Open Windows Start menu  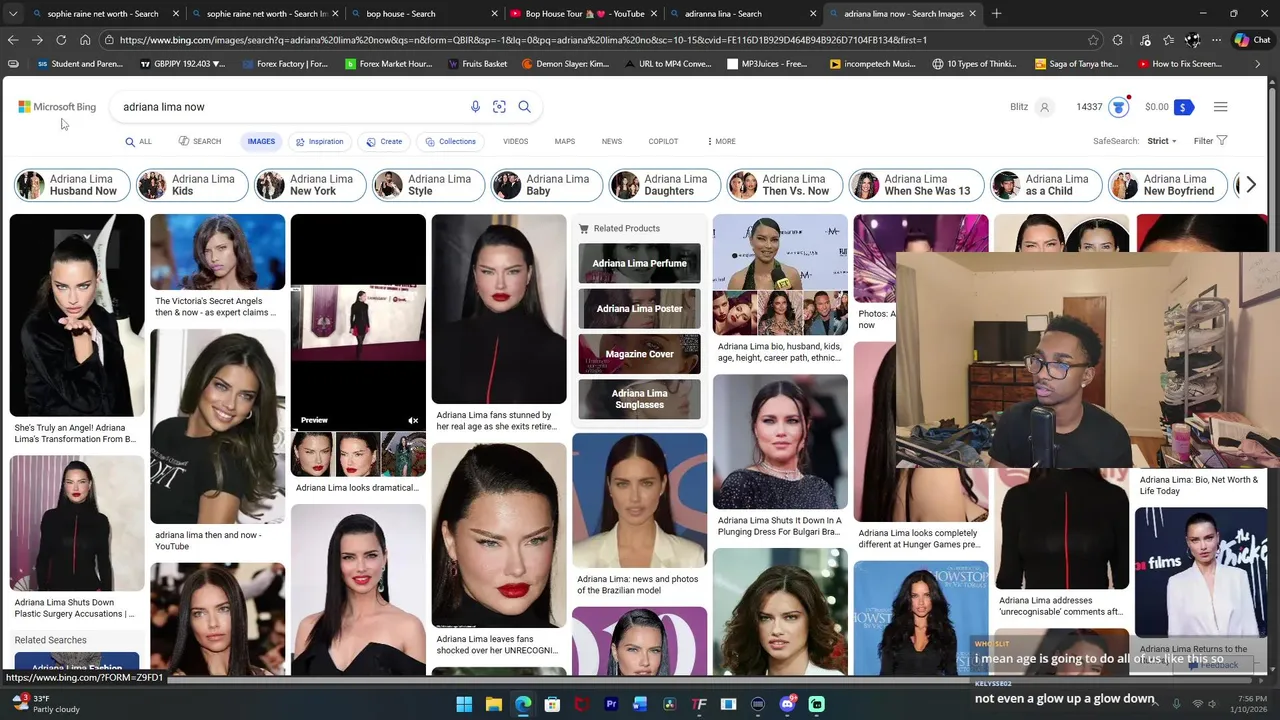coord(464,704)
